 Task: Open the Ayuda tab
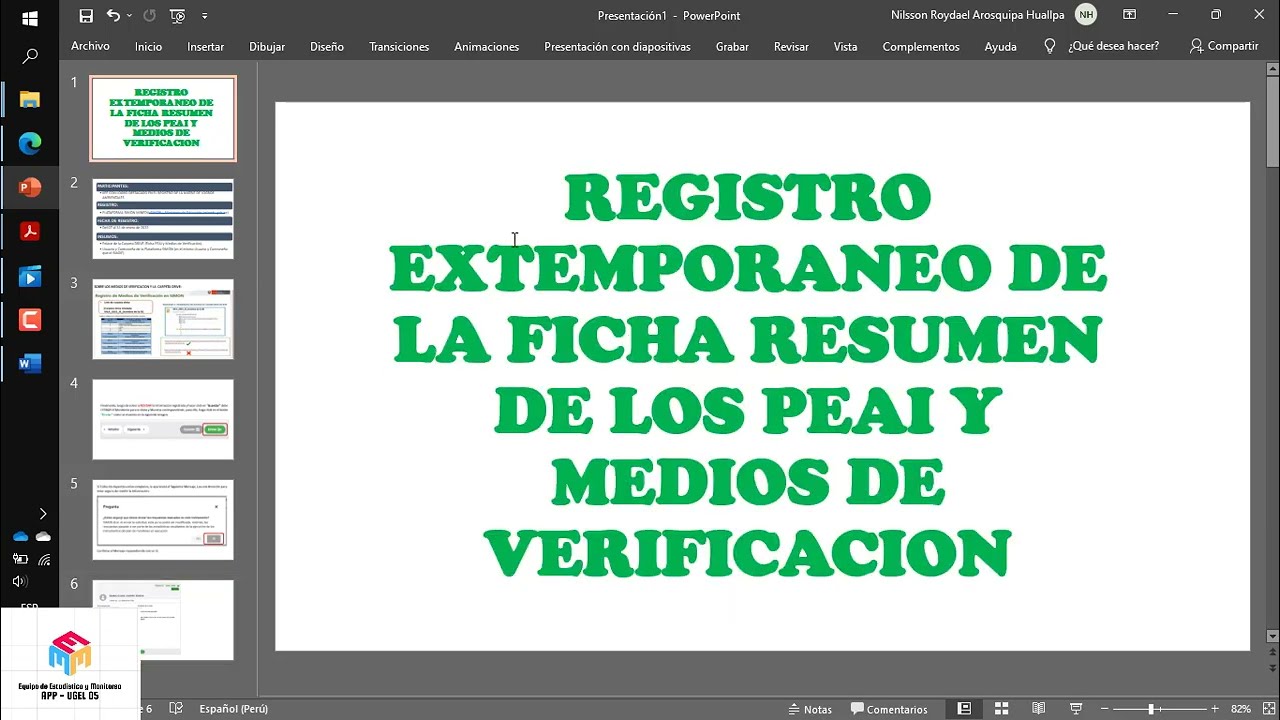click(1000, 46)
